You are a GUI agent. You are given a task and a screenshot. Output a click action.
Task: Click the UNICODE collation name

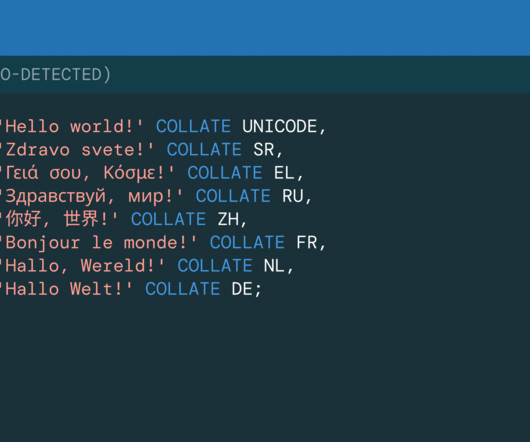pos(279,127)
